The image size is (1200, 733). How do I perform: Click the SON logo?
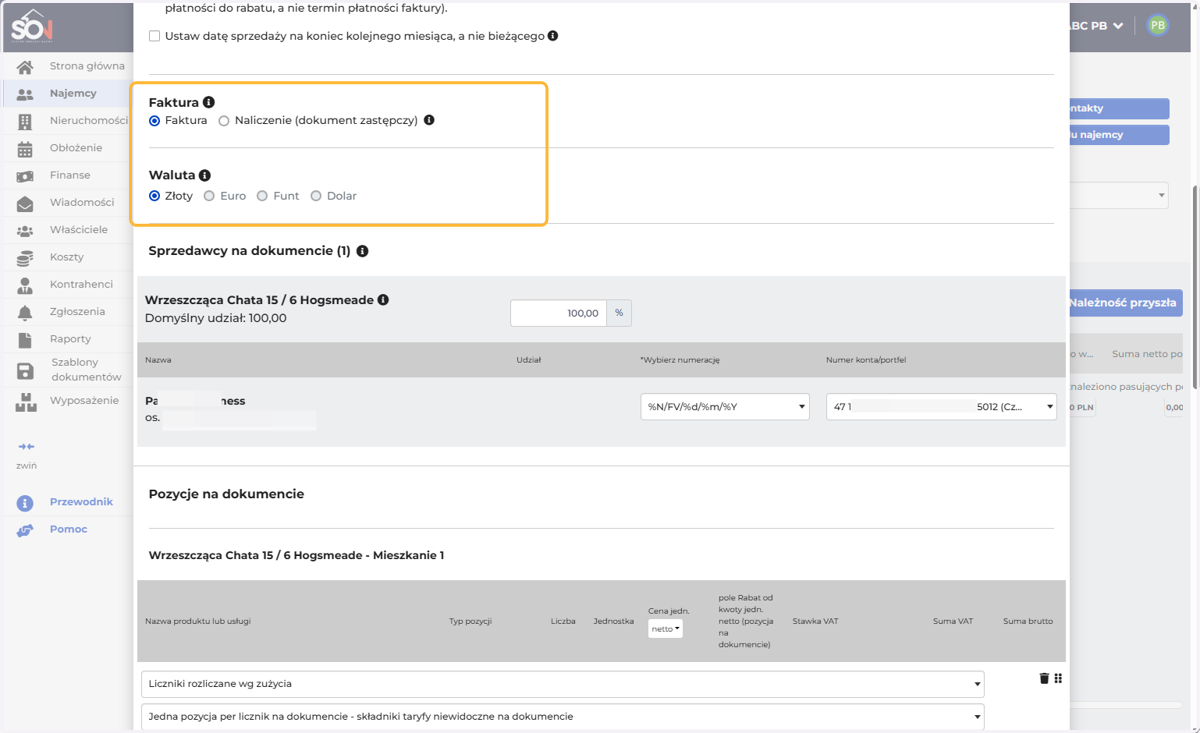32,26
